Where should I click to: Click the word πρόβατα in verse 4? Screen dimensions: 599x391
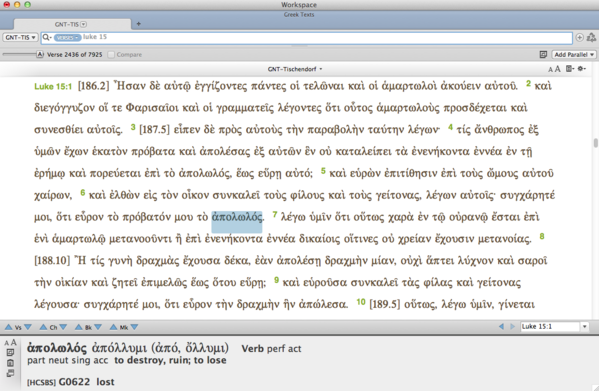click(x=152, y=152)
